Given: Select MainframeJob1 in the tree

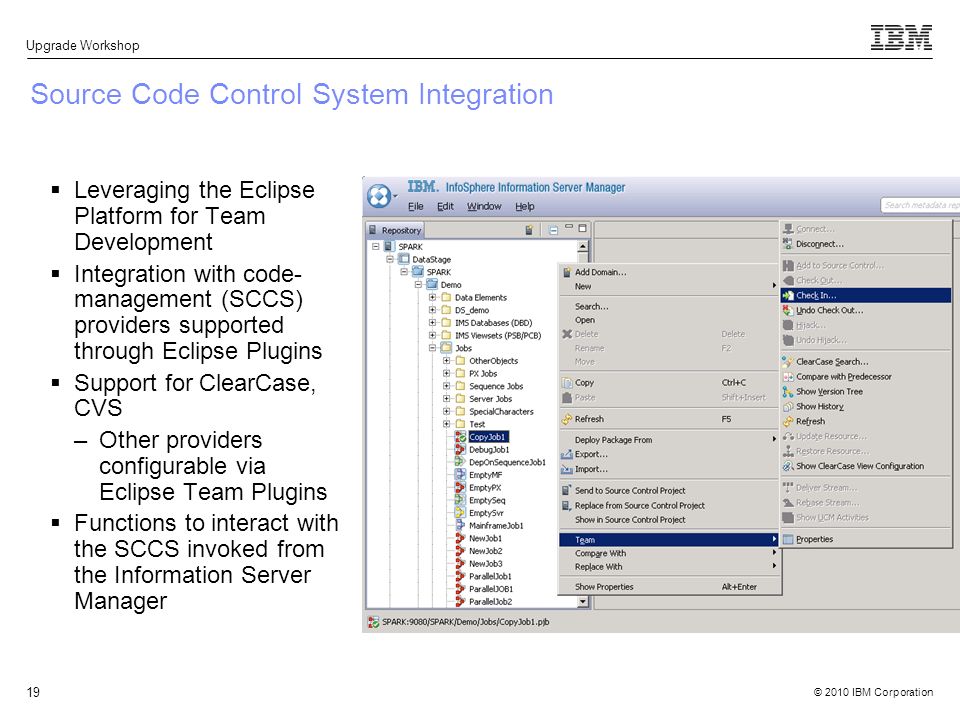Looking at the screenshot, I should (496, 525).
